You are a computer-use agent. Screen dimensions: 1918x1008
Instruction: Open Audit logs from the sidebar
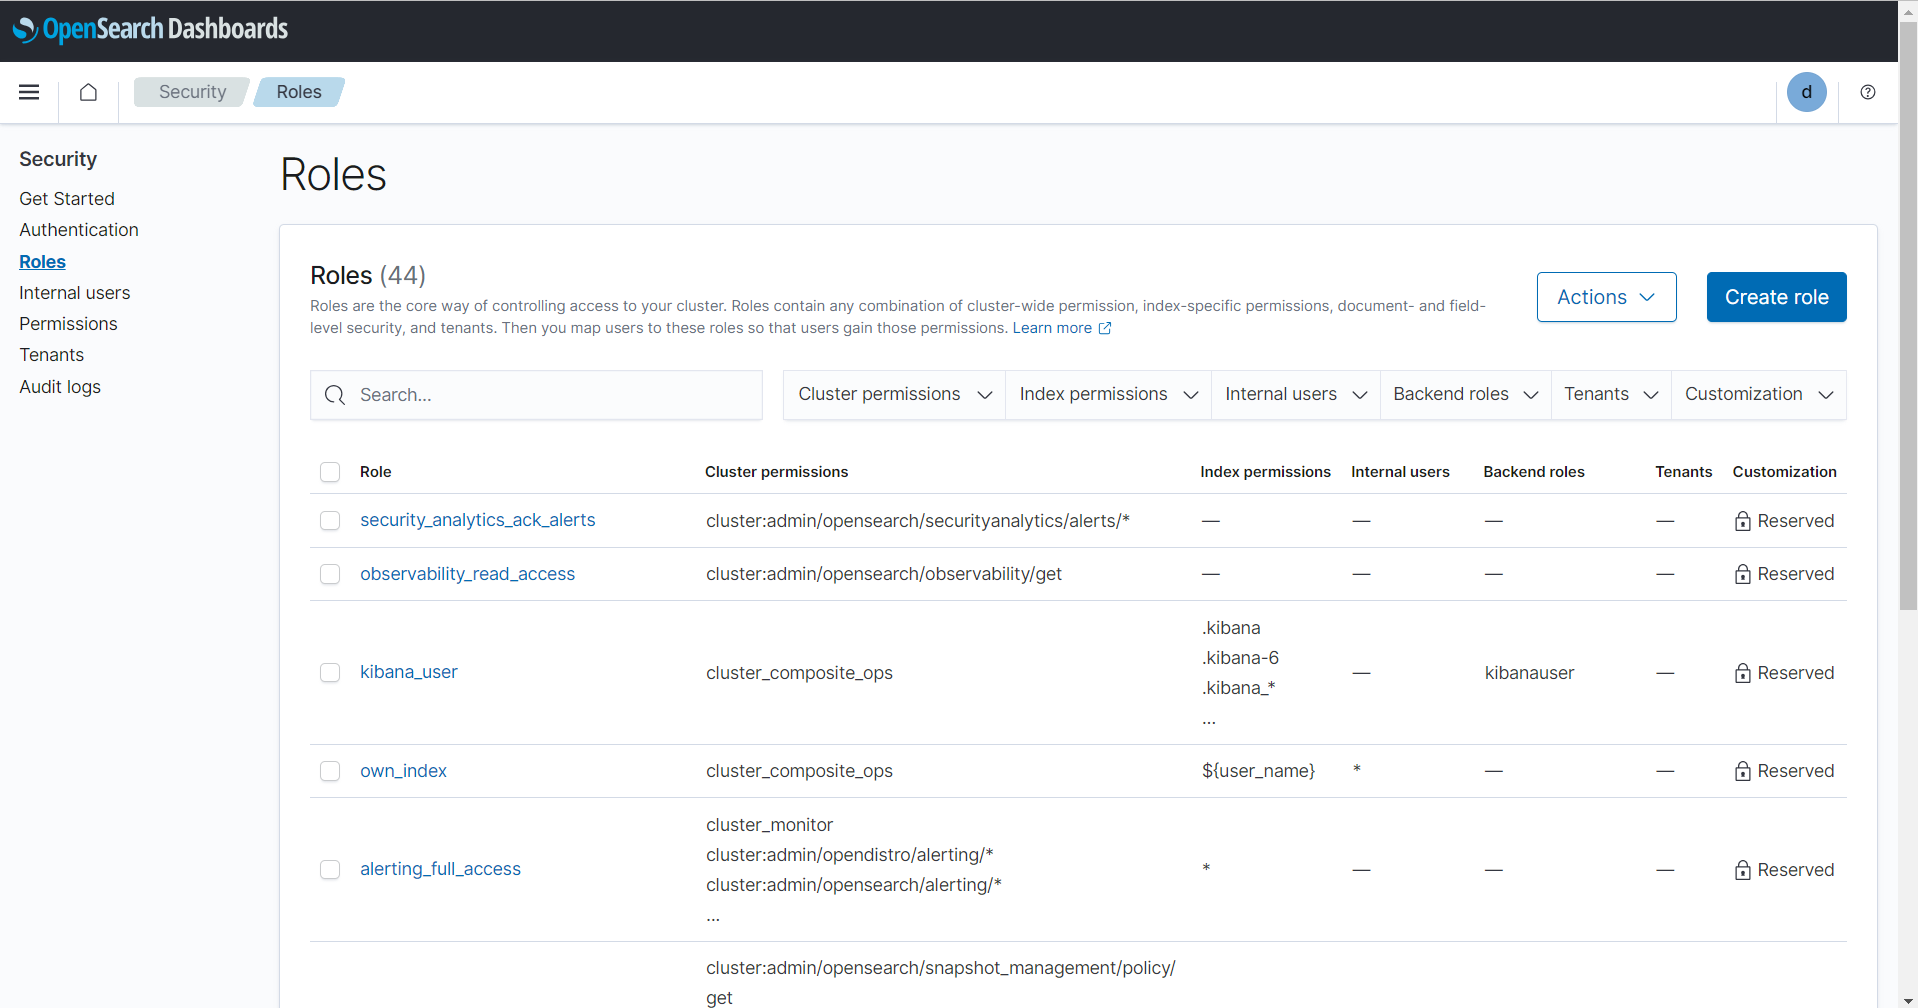click(x=60, y=387)
